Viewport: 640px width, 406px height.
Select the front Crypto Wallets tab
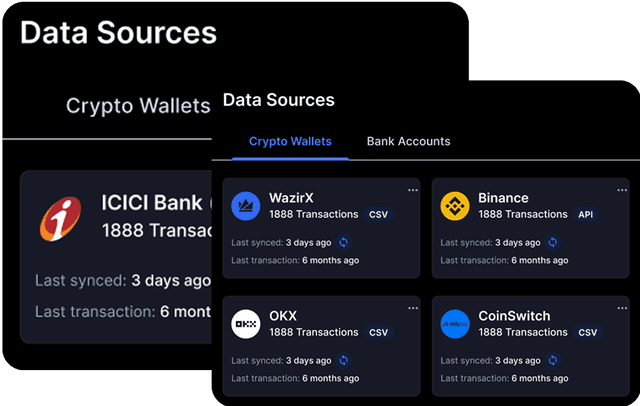click(290, 141)
